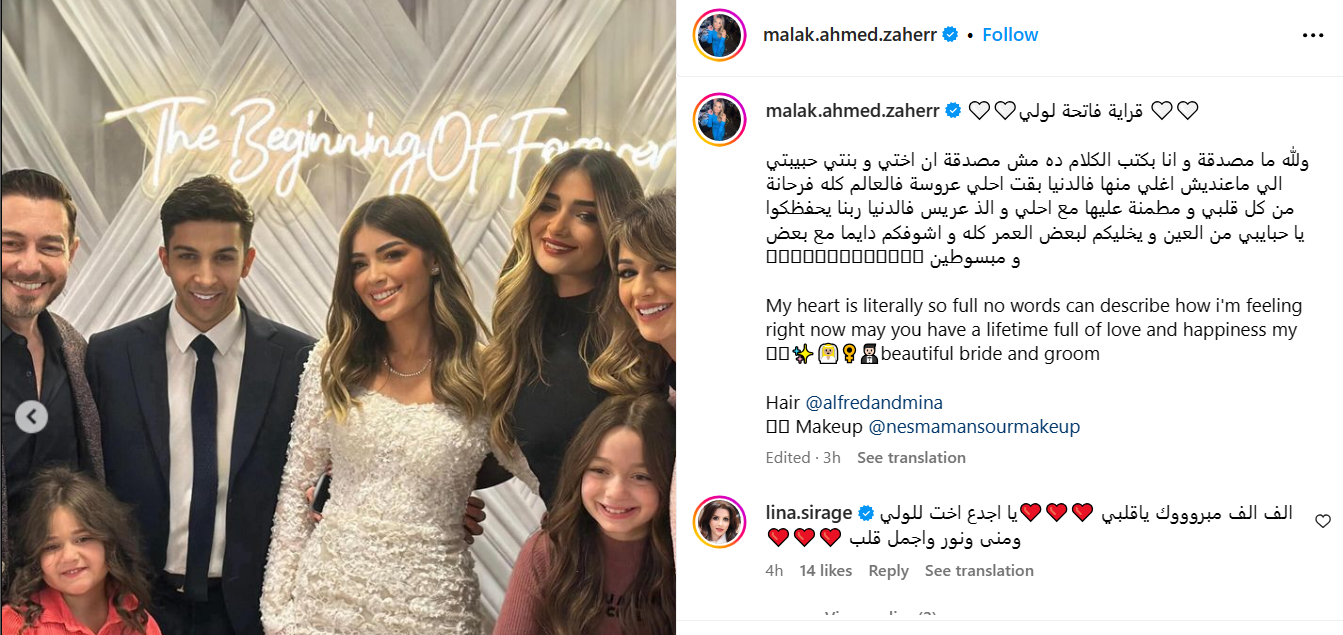1343x635 pixels.
Task: Reply to lina.sirage's comment
Action: [888, 570]
